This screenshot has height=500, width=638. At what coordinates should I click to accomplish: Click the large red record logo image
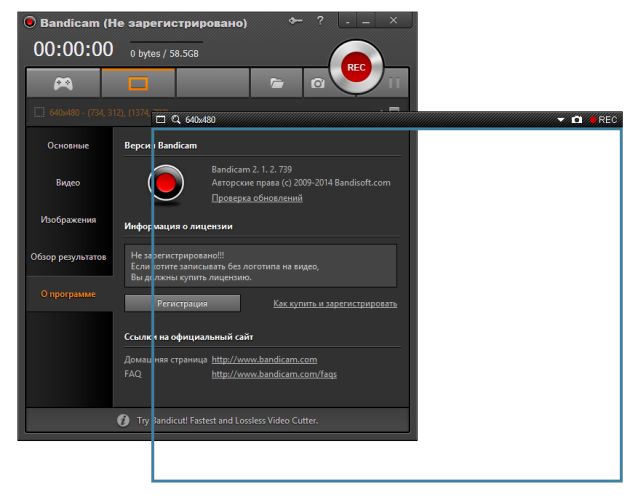coord(166,183)
